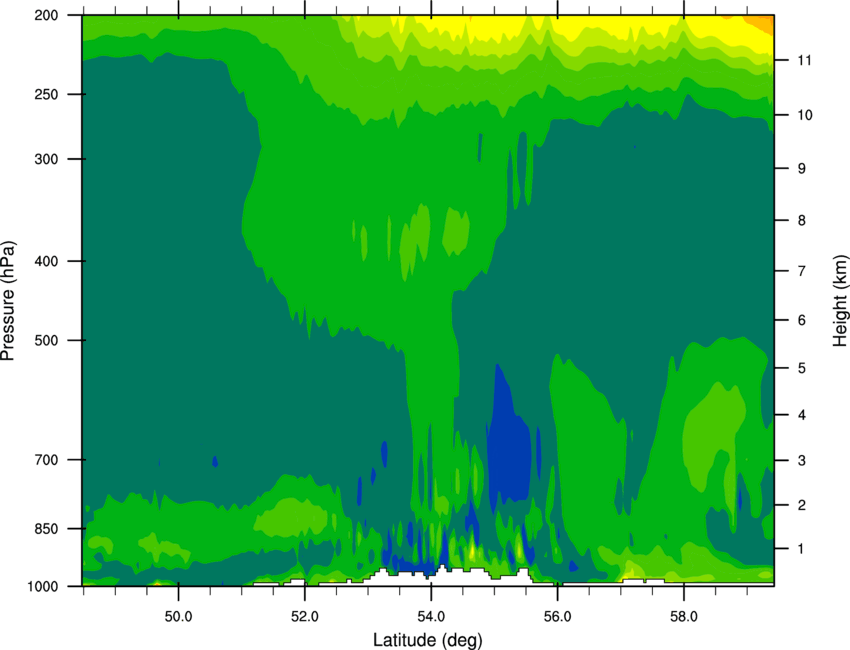Pick the 11 km height label

(805, 60)
